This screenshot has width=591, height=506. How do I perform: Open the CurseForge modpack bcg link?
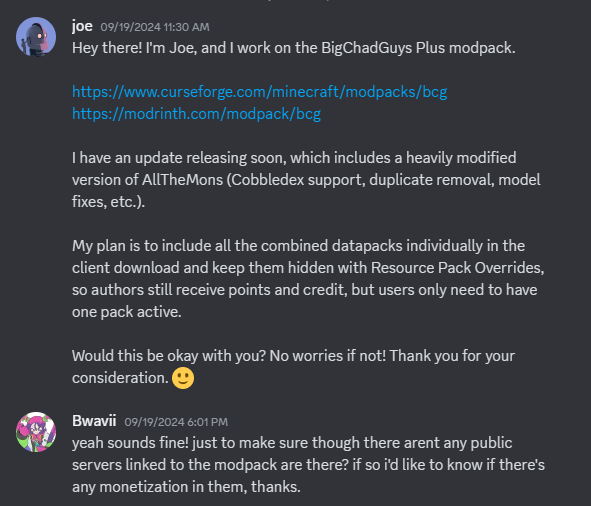pyautogui.click(x=259, y=92)
